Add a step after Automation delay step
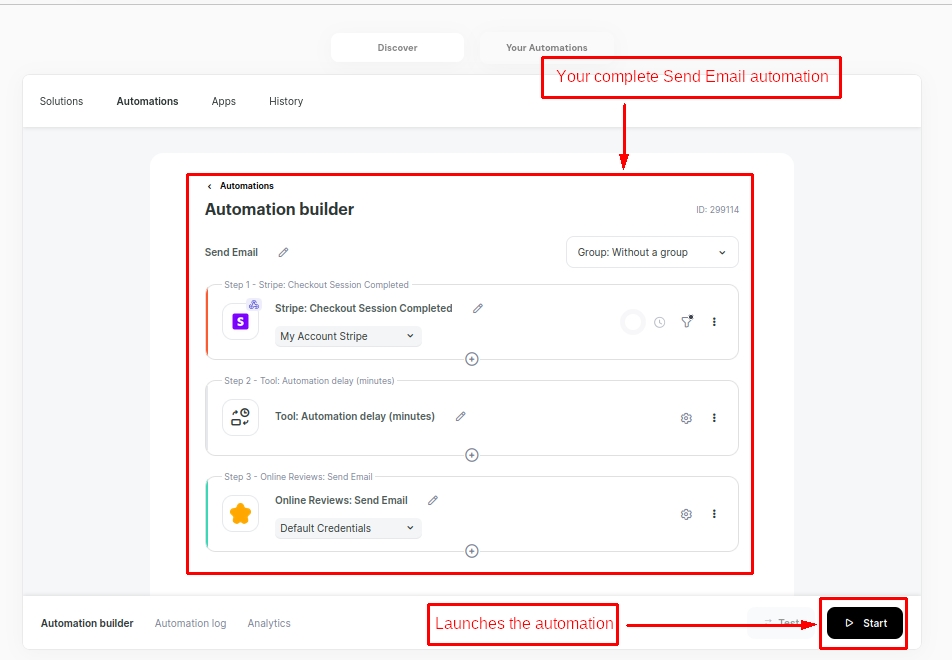This screenshot has height=660, width=952. (x=472, y=455)
